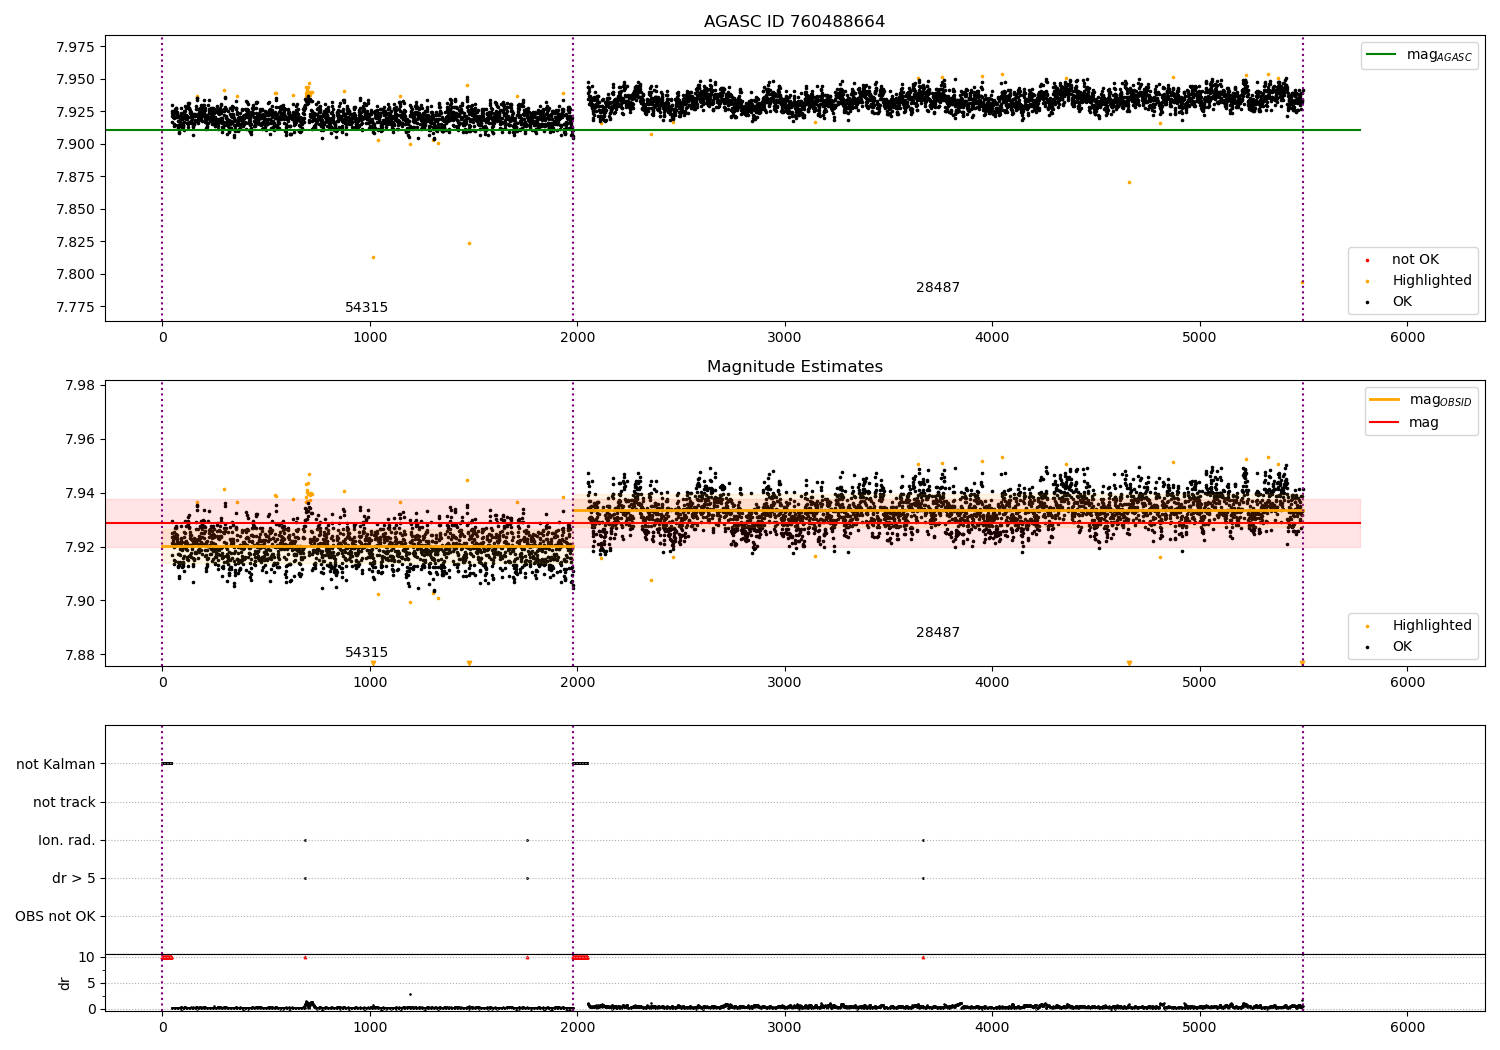Click the 7.850 y-axis tick label
This screenshot has width=1500, height=1050.
pos(75,210)
